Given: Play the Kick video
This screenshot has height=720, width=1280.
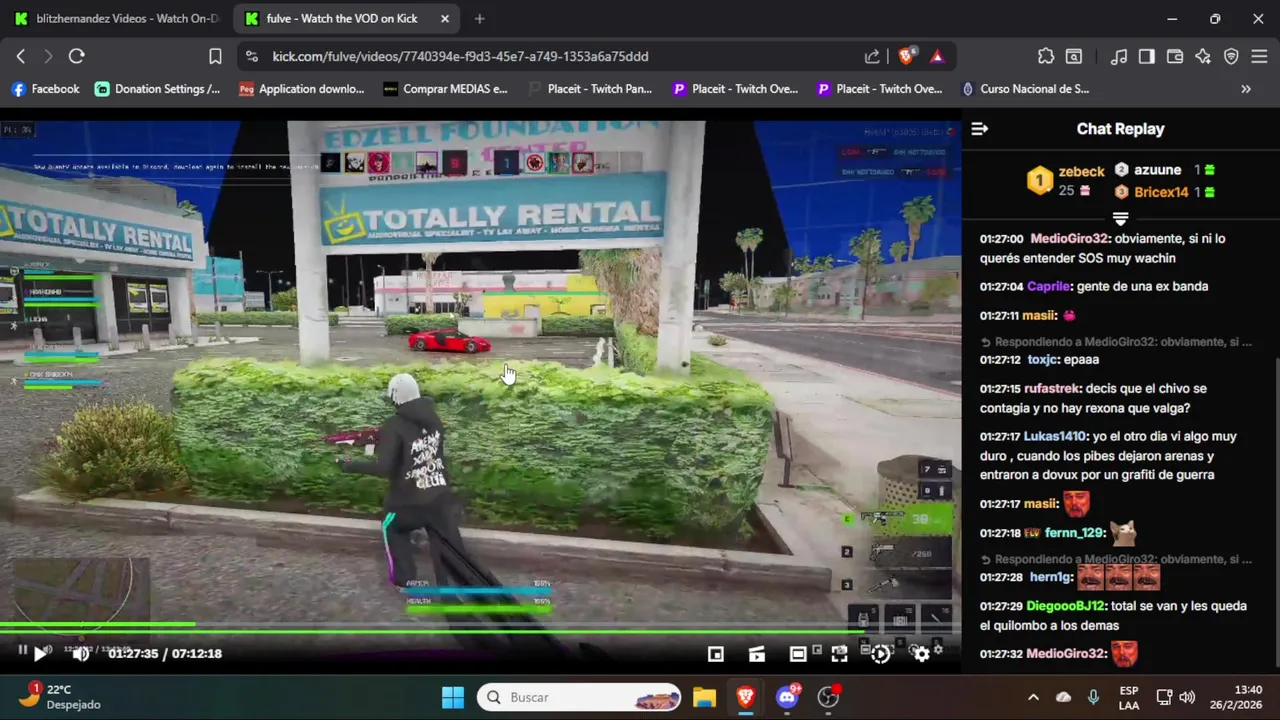Looking at the screenshot, I should pos(41,654).
